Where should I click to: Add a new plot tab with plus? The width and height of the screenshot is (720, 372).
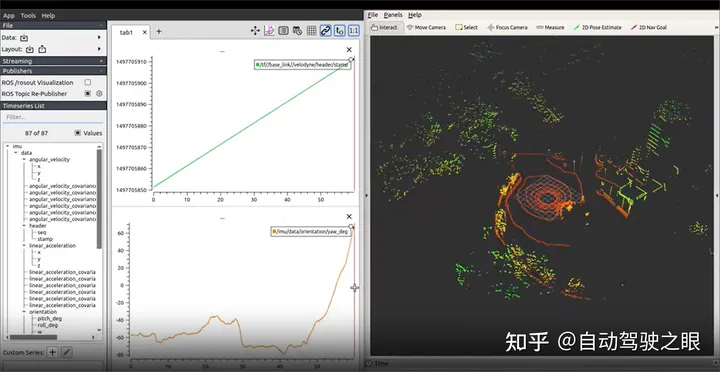coord(159,32)
